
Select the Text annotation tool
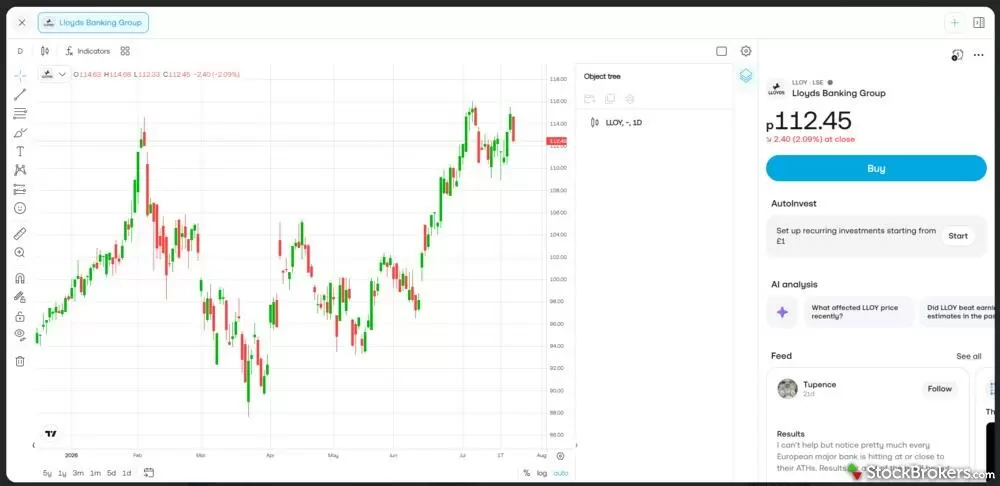20,151
